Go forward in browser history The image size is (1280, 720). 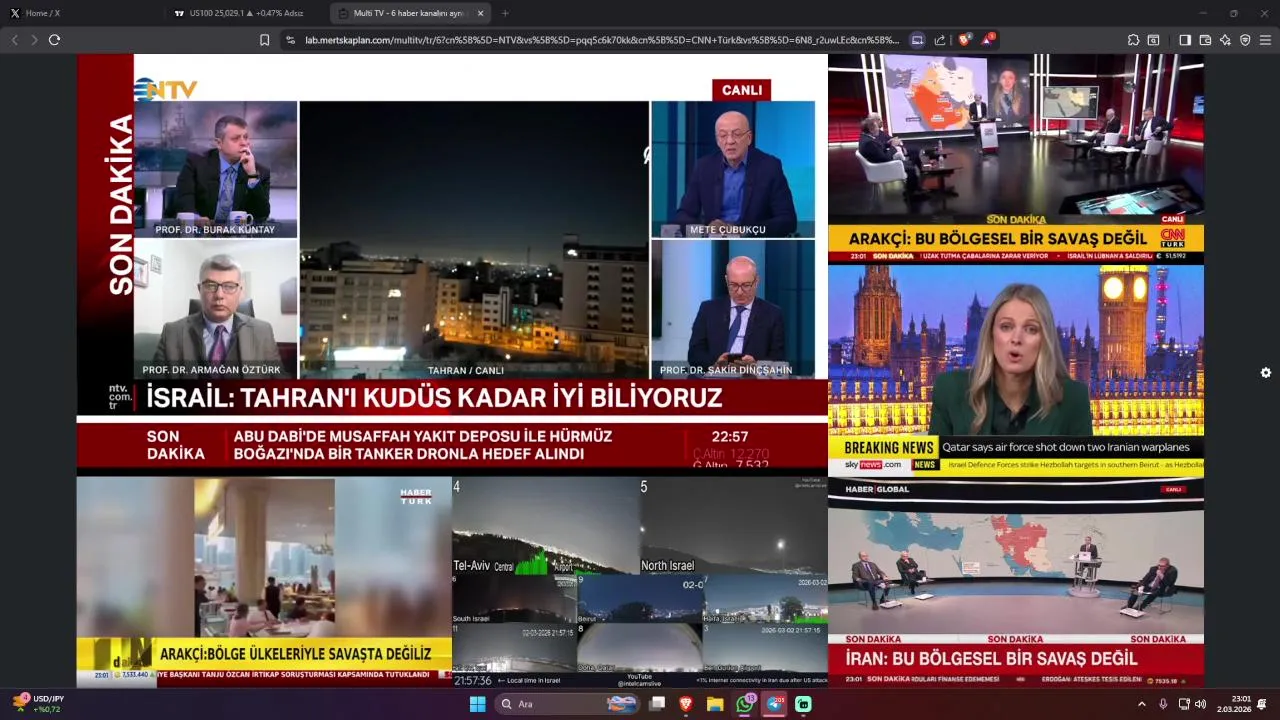[x=34, y=40]
